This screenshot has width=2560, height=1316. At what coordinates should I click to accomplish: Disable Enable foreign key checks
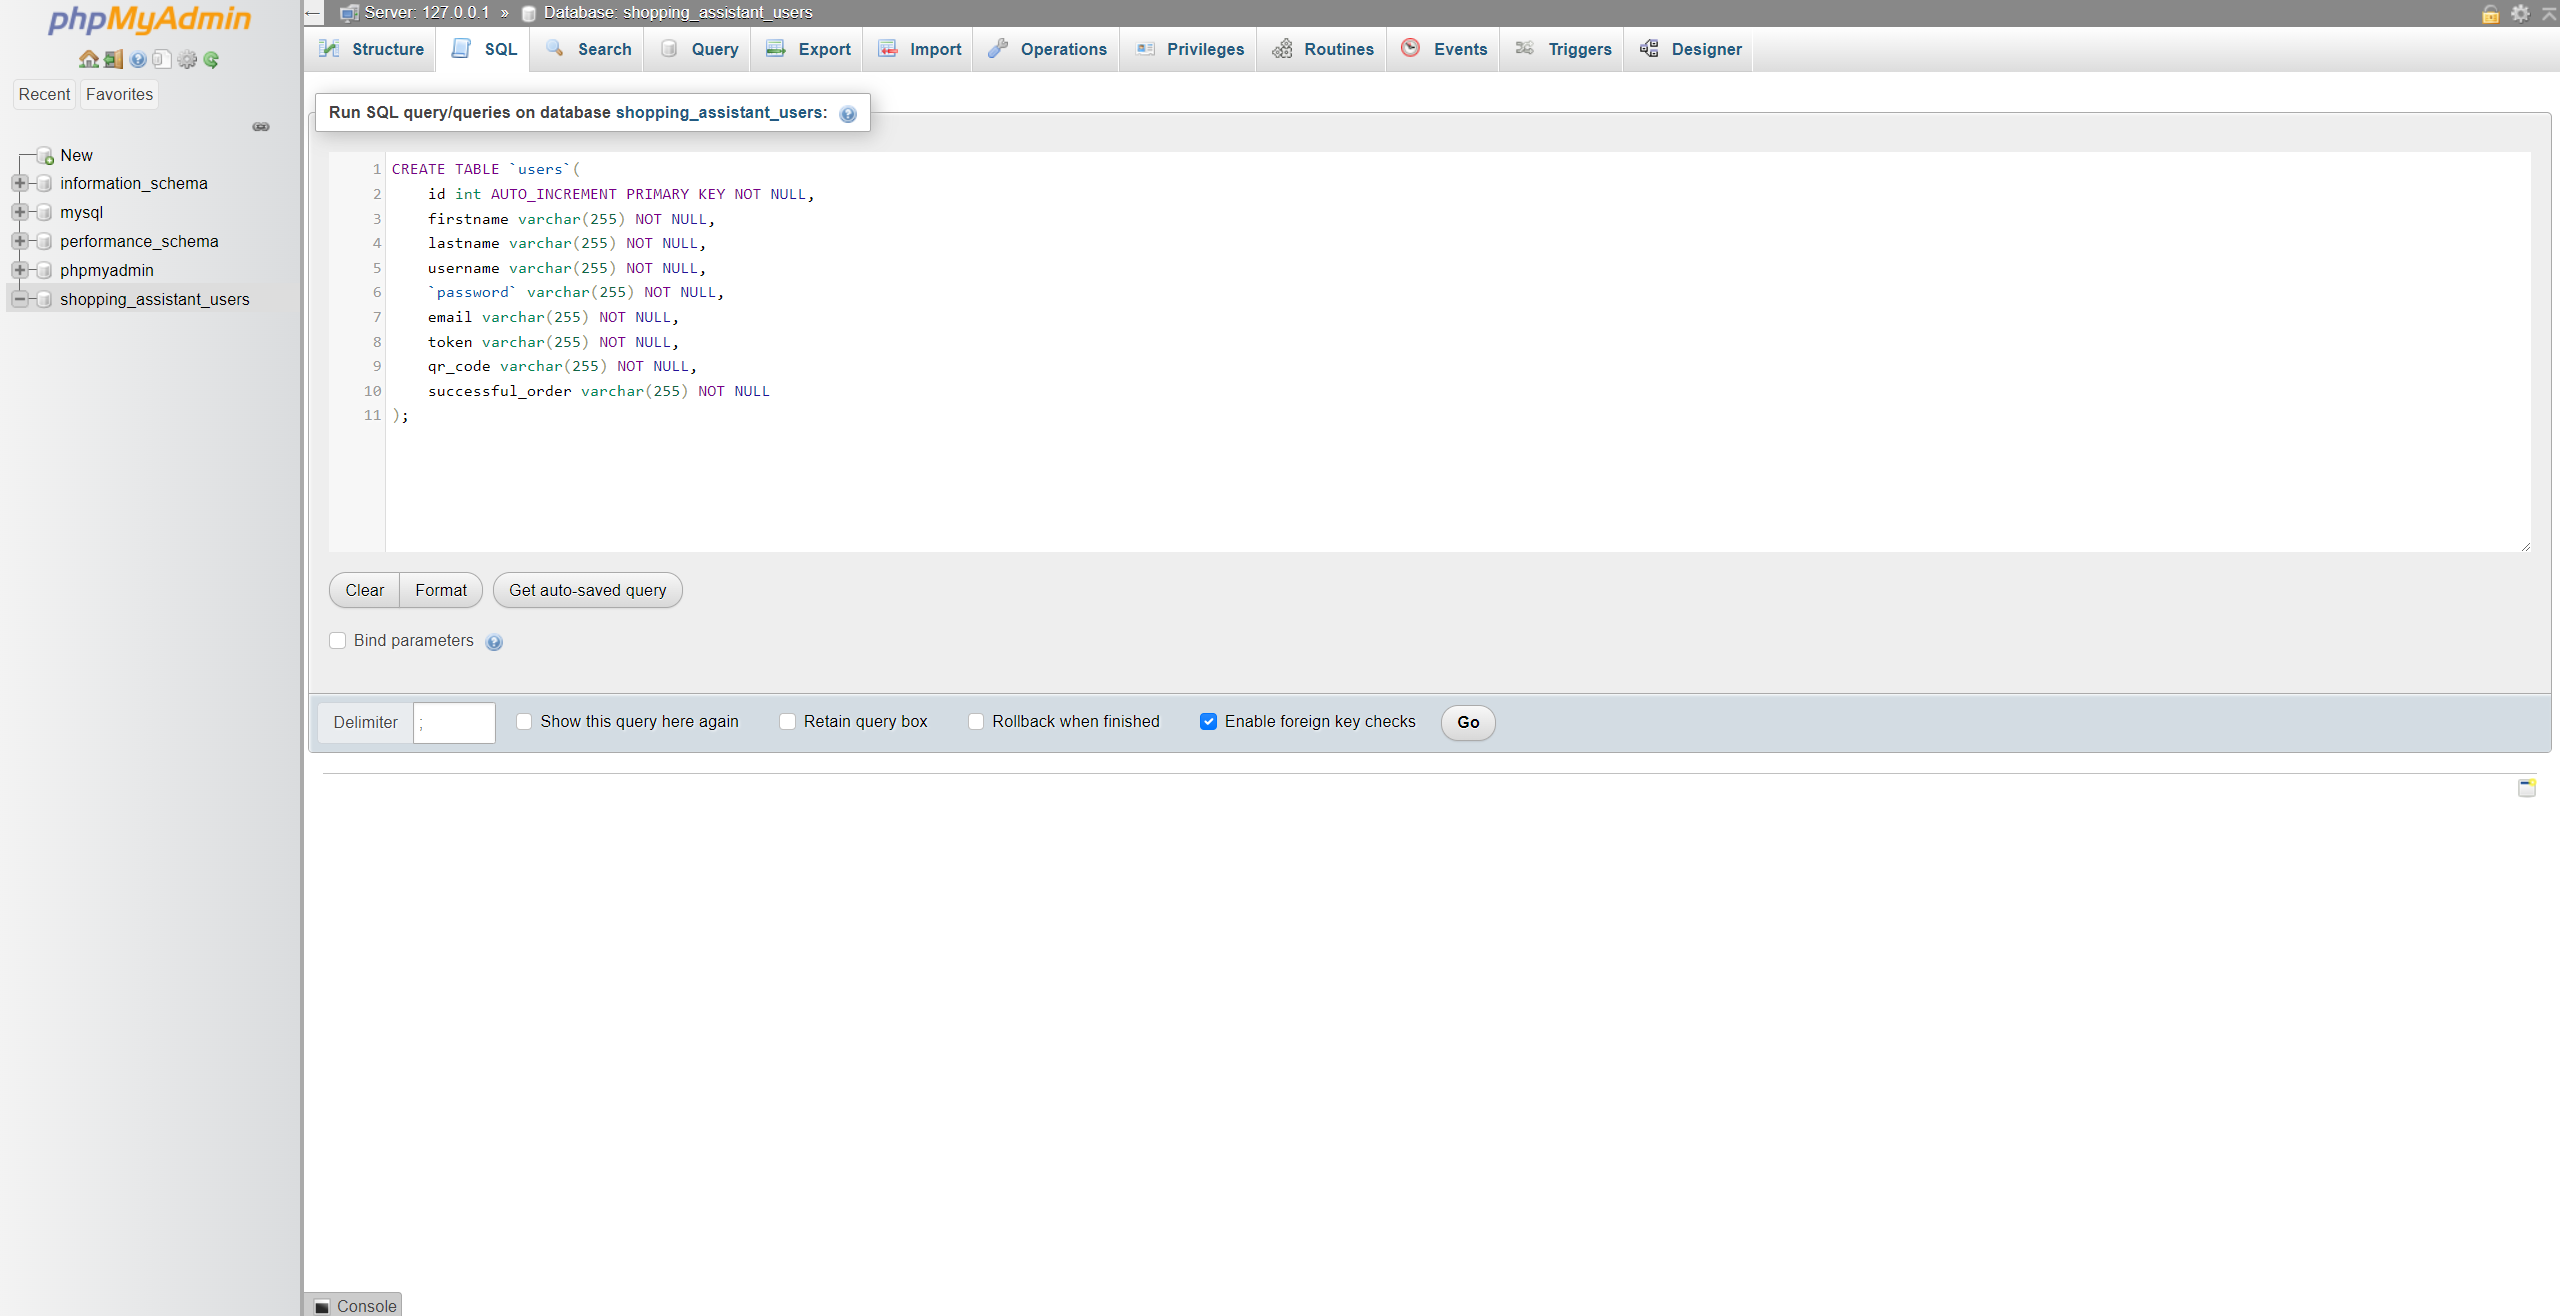pyautogui.click(x=1209, y=721)
